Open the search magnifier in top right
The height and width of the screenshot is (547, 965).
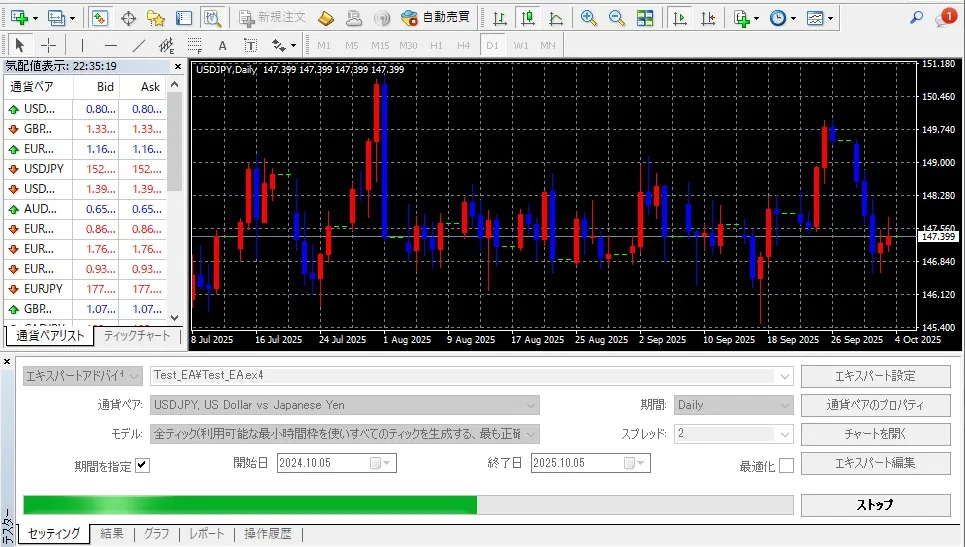[x=916, y=18]
